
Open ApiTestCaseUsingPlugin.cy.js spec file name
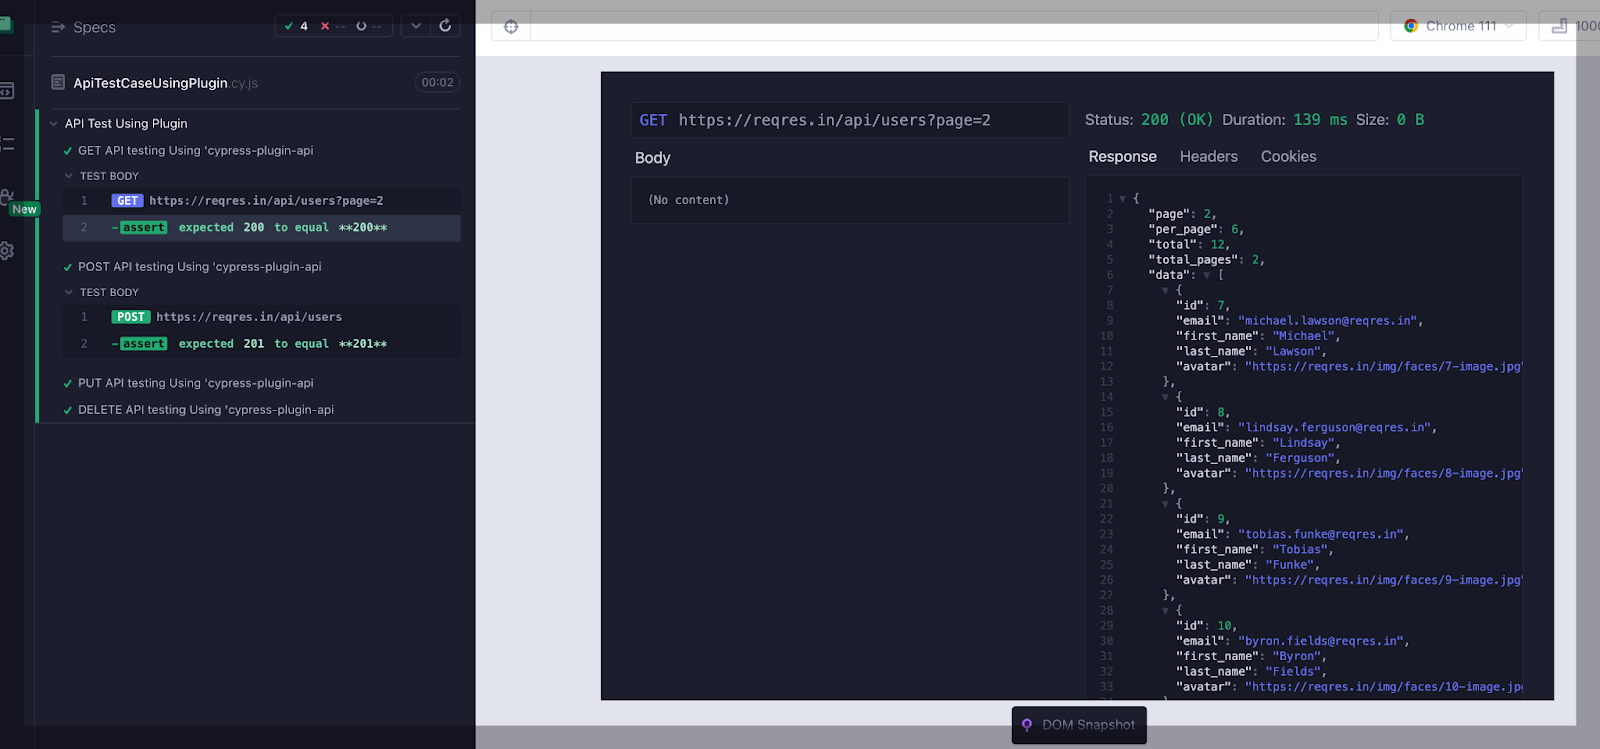(165, 83)
